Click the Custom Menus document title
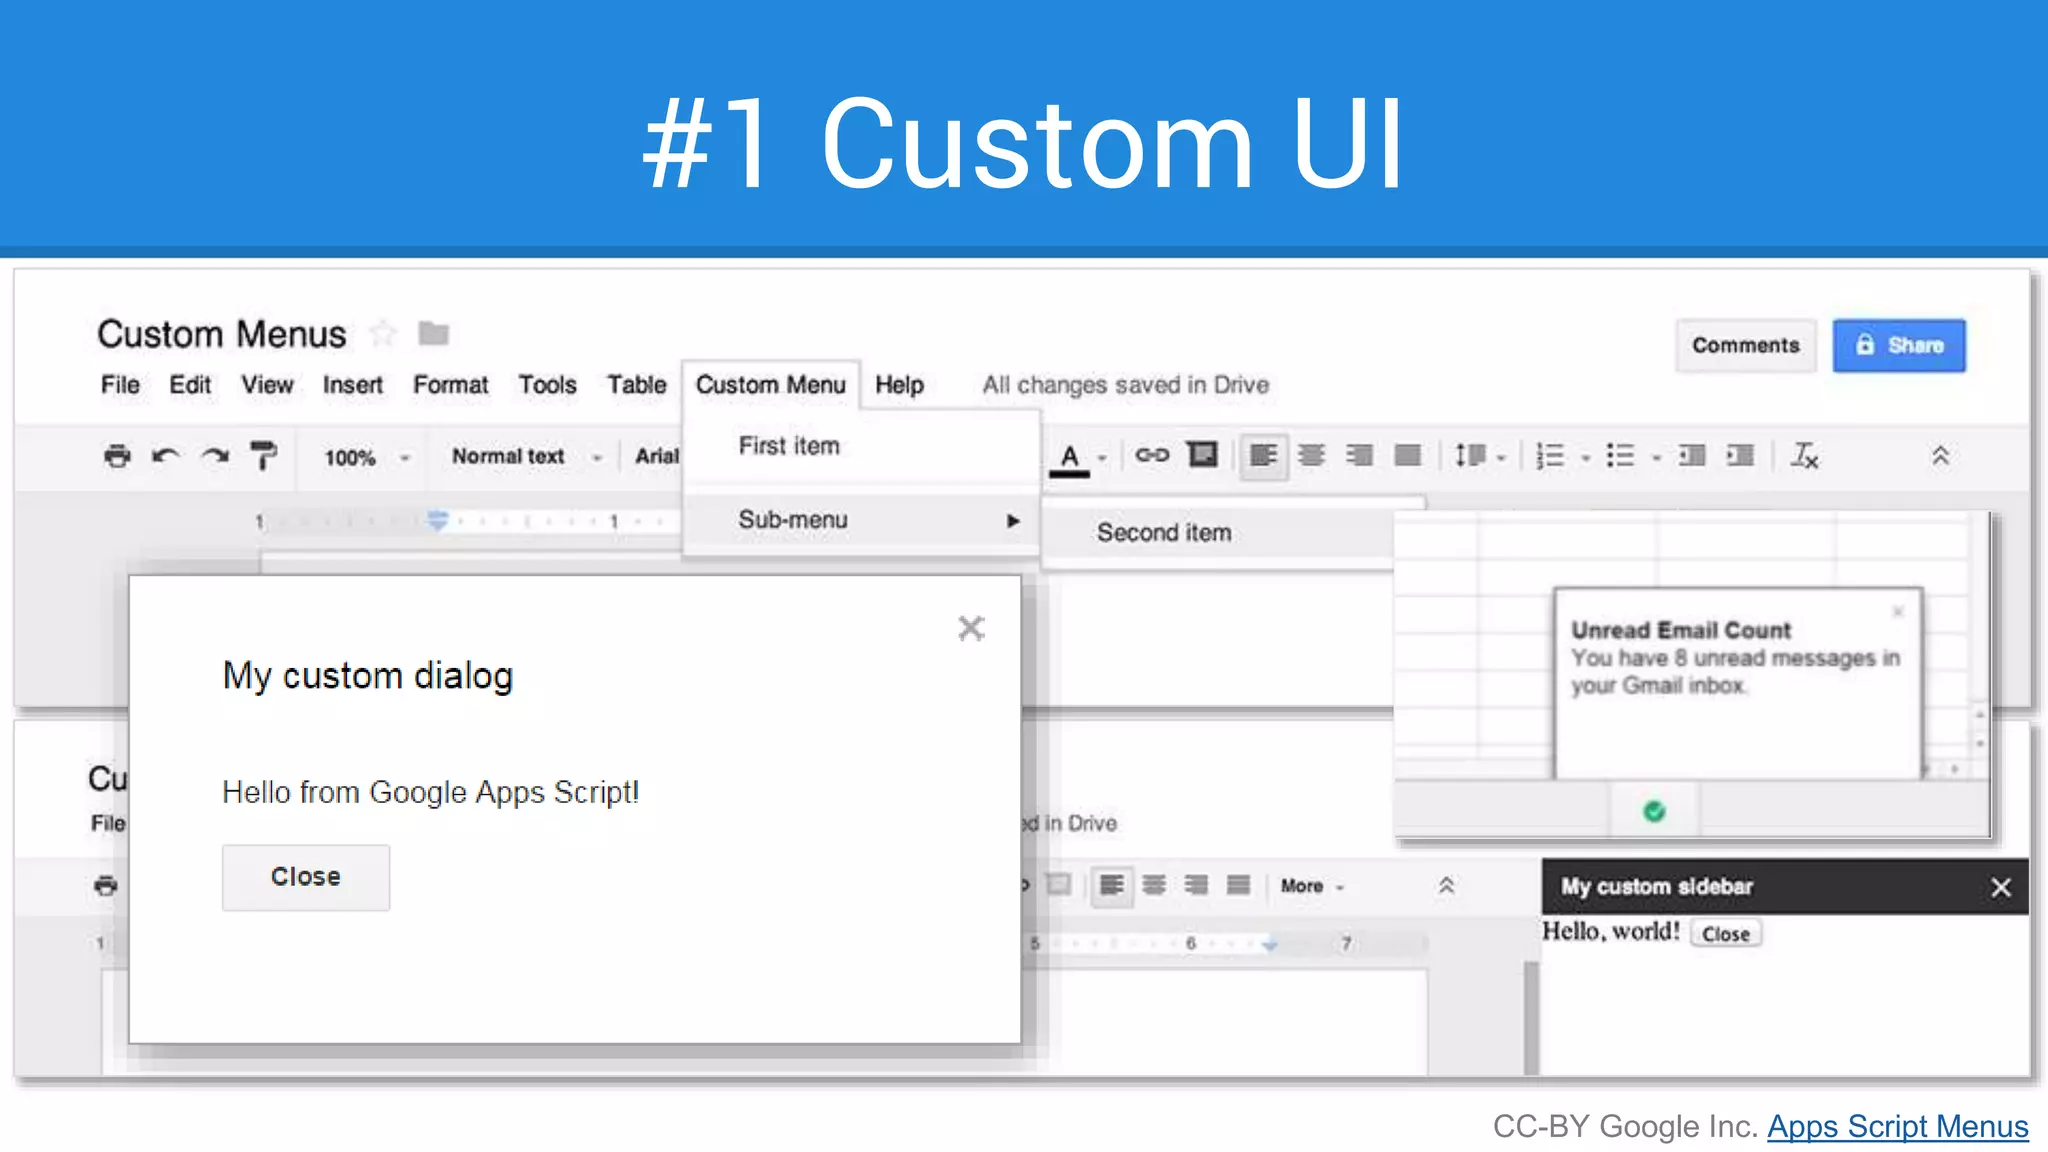This screenshot has width=2048, height=1152. click(x=222, y=334)
